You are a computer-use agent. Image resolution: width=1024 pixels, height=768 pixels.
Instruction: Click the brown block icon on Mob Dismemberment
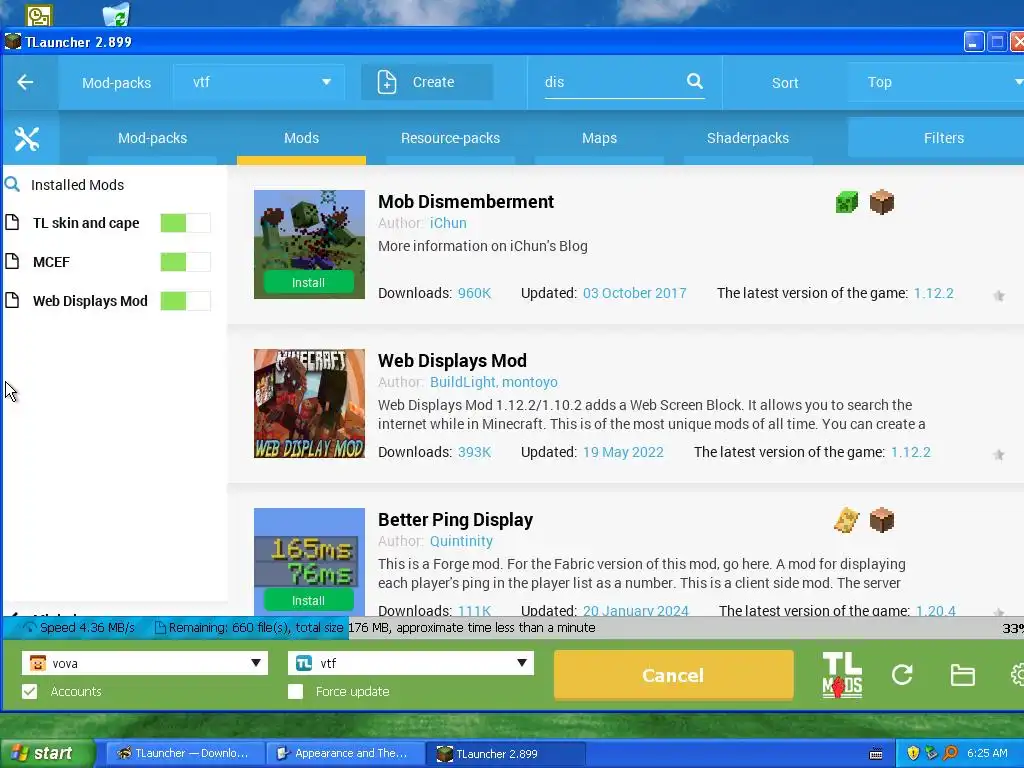[x=882, y=202]
